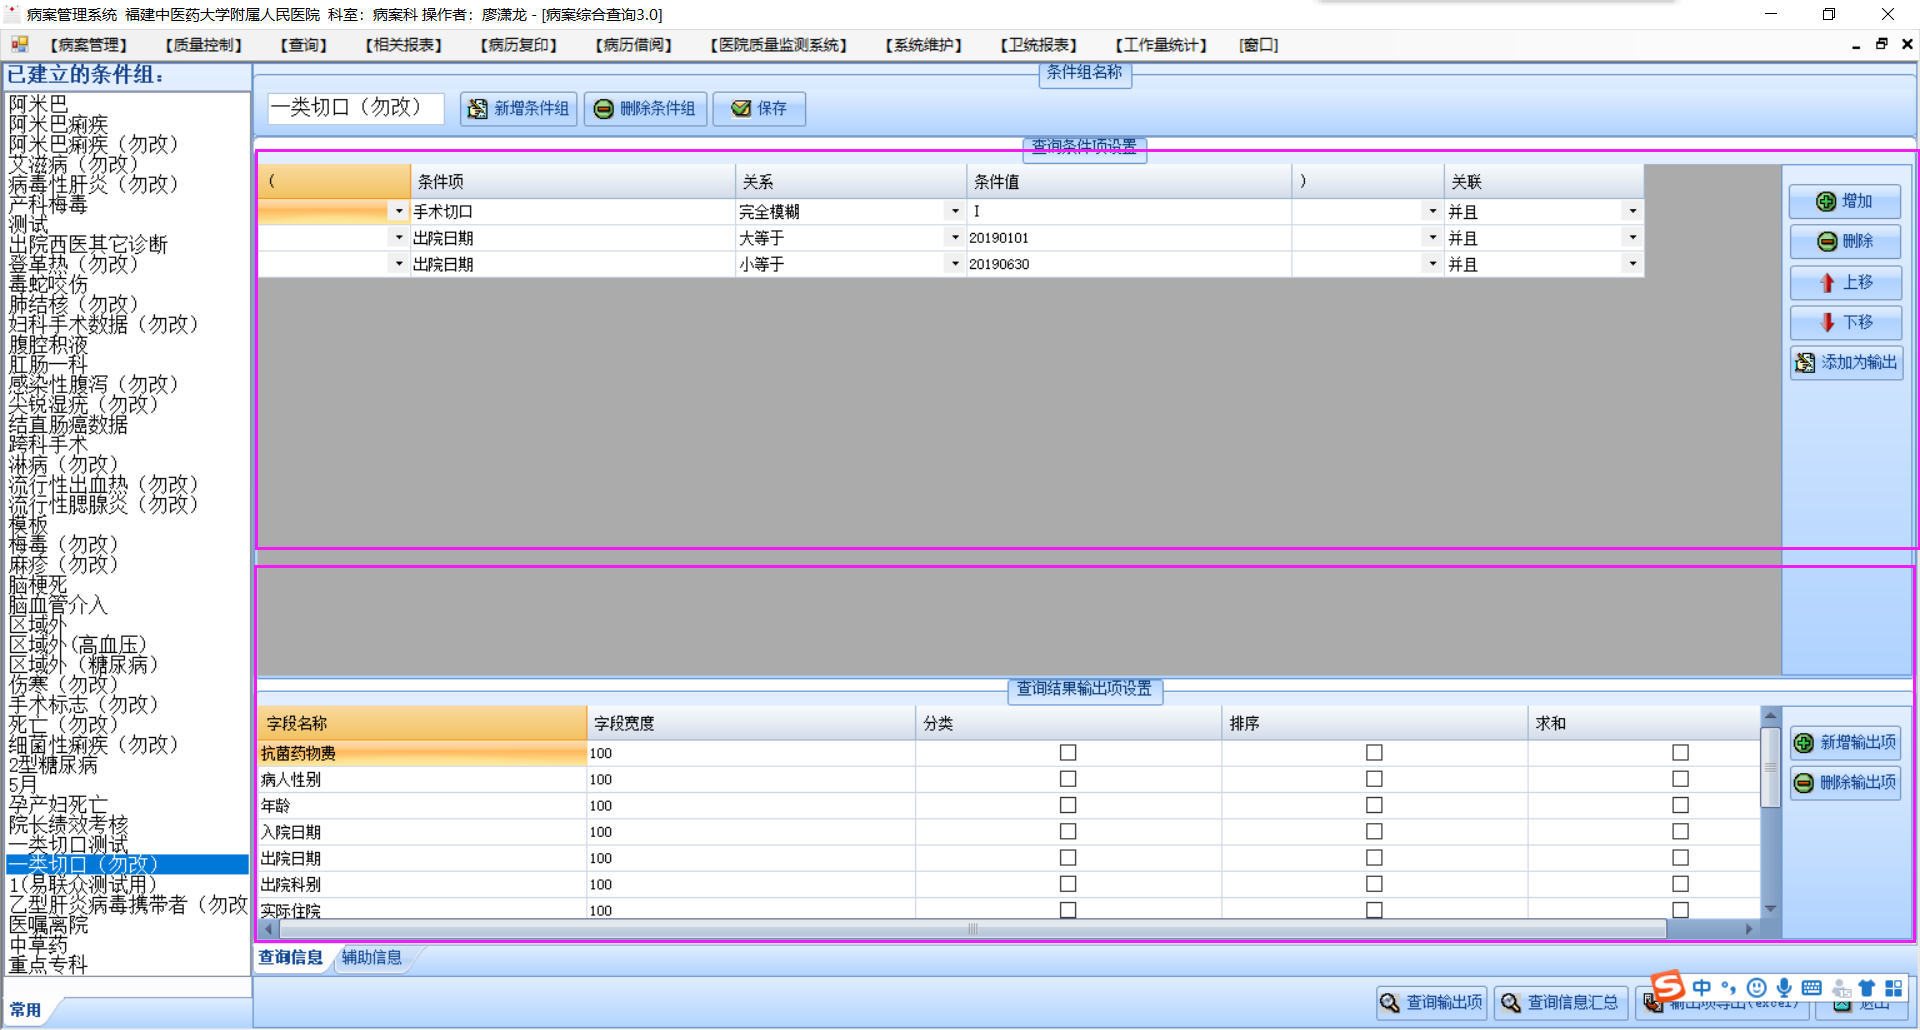The image size is (1920, 1030).
Task: Open the 【相关报表】 menu
Action: point(403,45)
